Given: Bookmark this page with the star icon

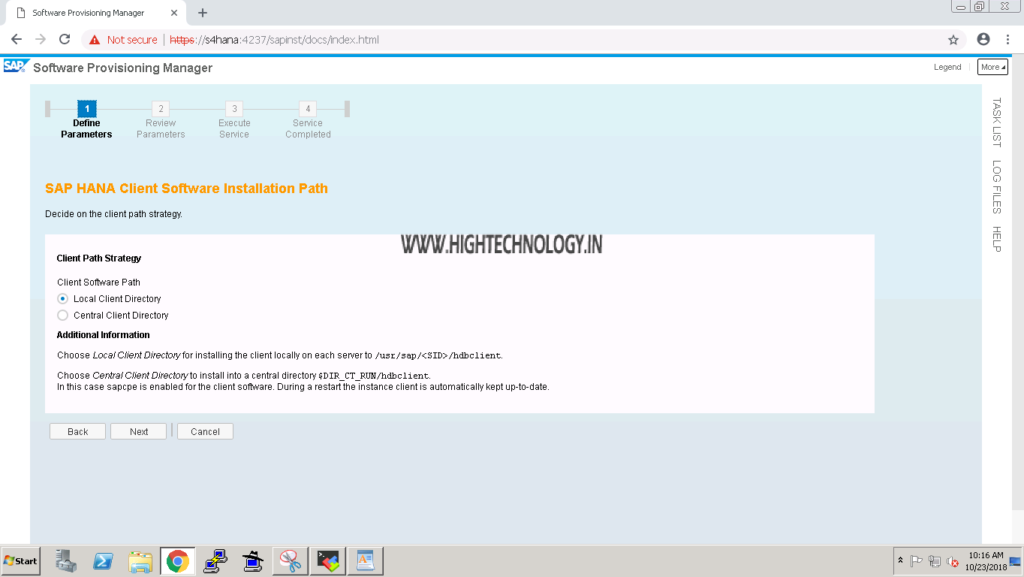Looking at the screenshot, I should click(x=953, y=40).
